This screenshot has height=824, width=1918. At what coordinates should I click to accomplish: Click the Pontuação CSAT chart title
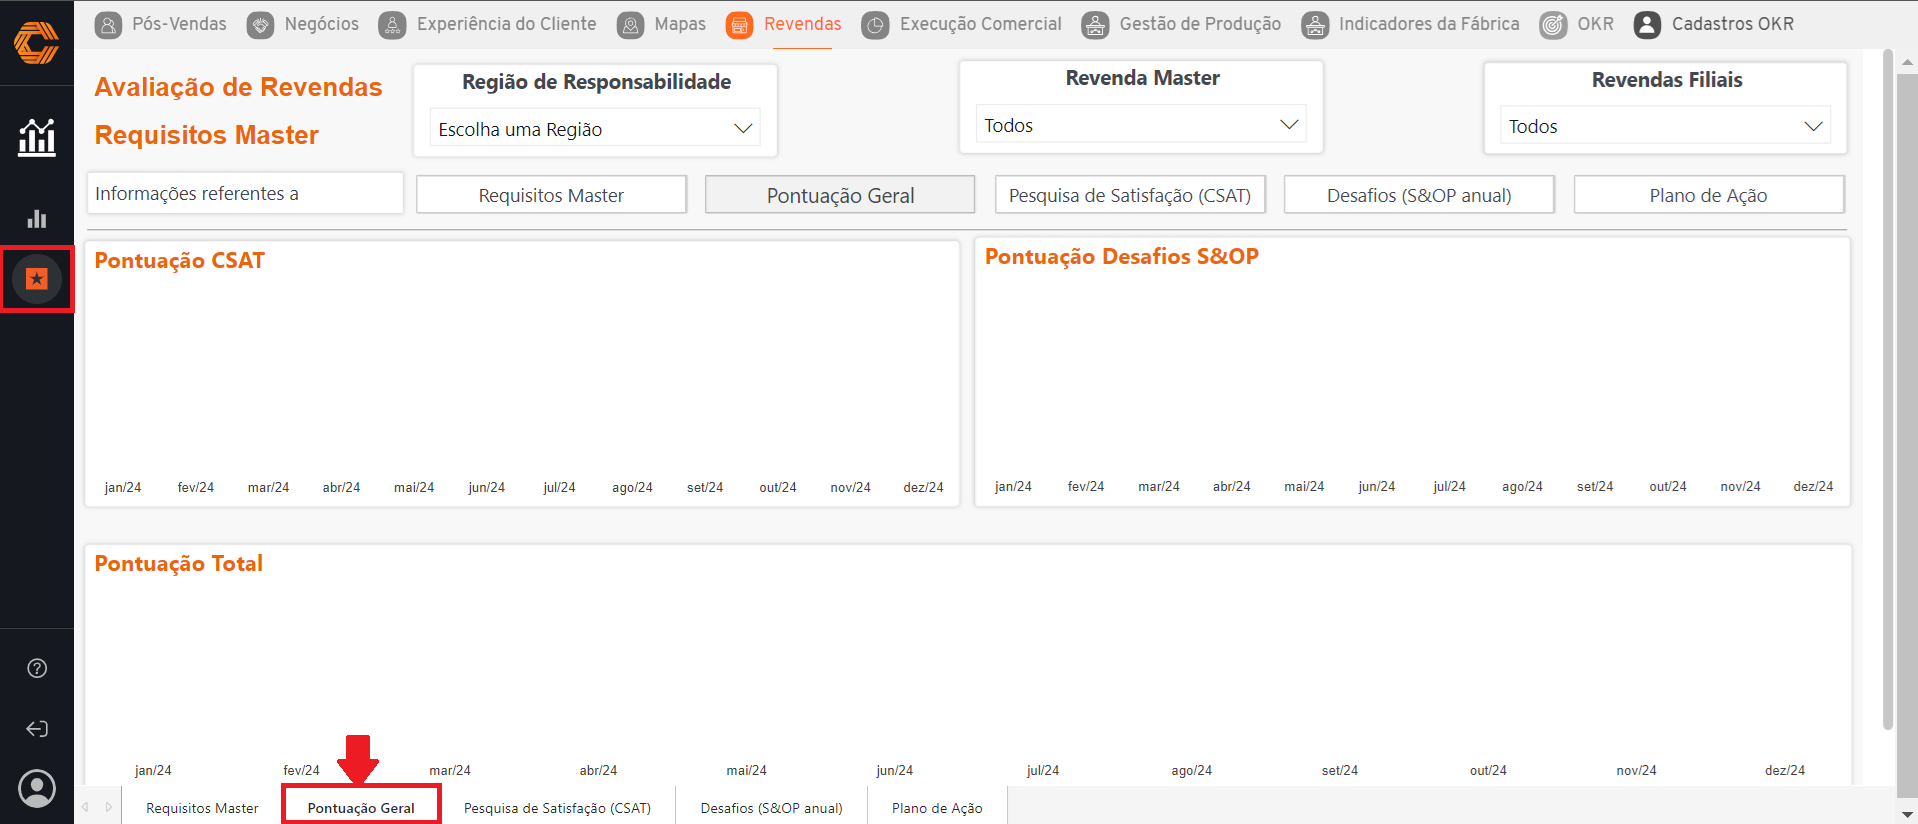(180, 261)
